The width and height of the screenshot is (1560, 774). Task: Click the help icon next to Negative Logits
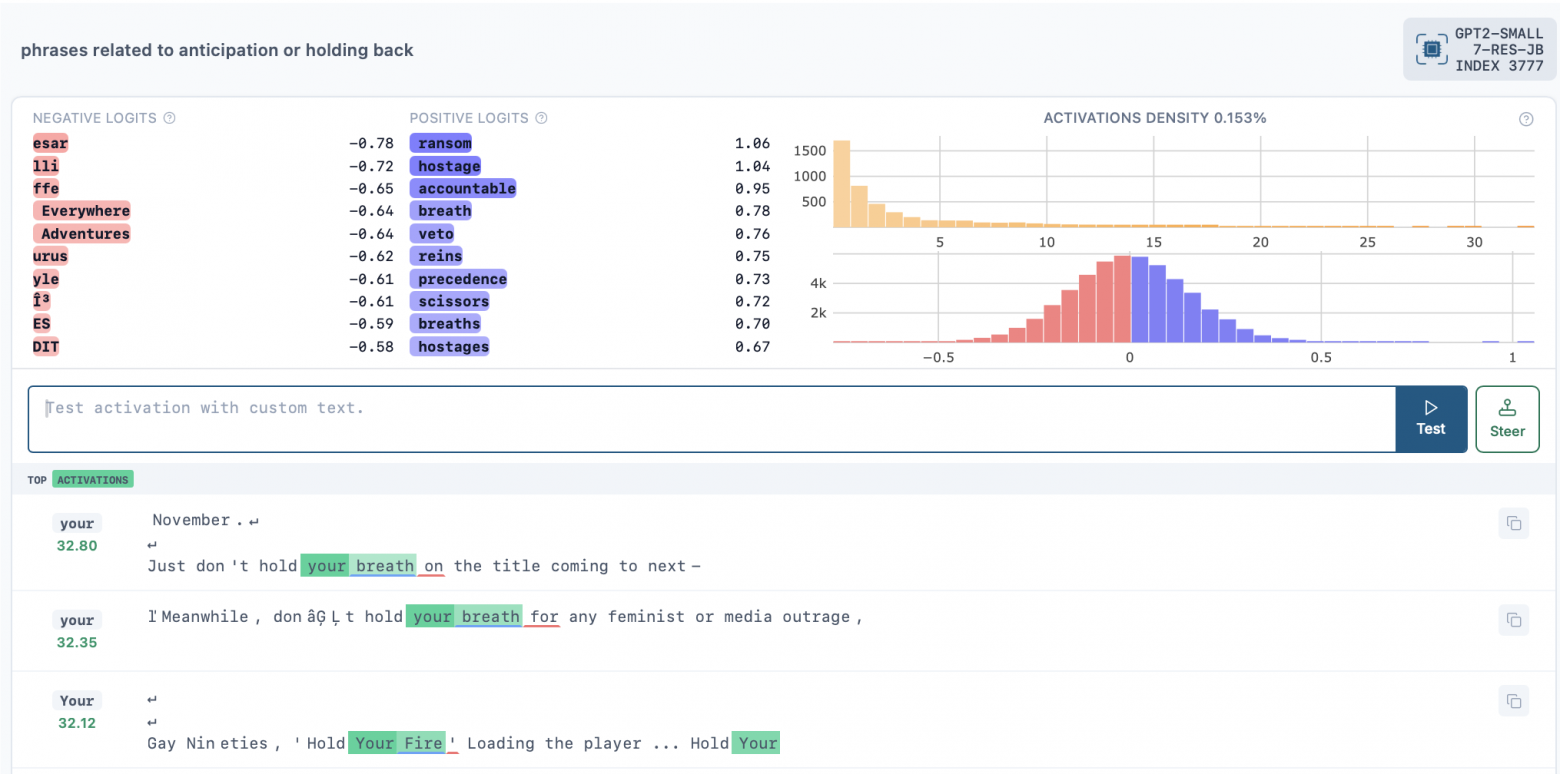(x=169, y=118)
